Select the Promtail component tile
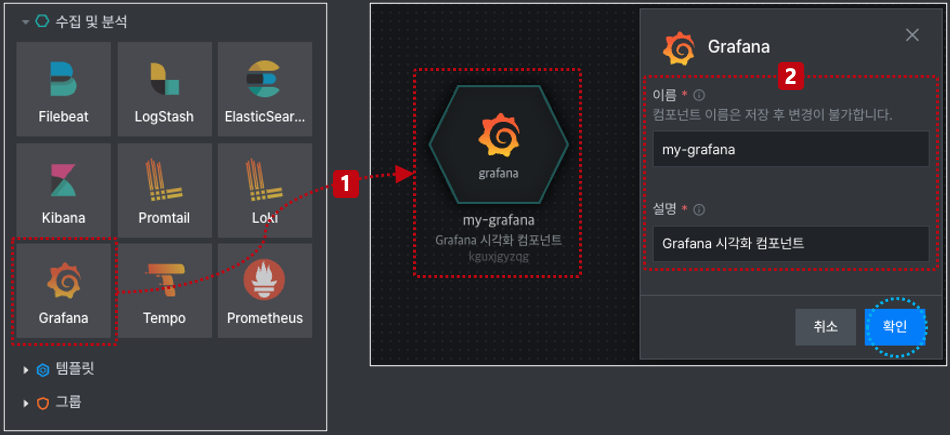This screenshot has width=950, height=435. click(164, 190)
